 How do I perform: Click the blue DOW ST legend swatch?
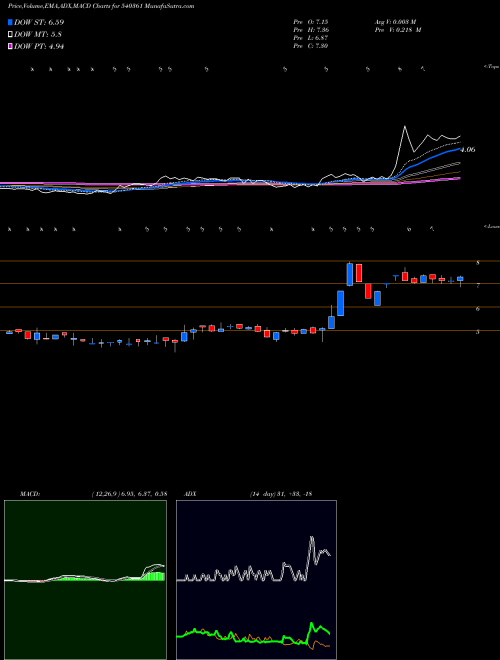(x=10, y=22)
